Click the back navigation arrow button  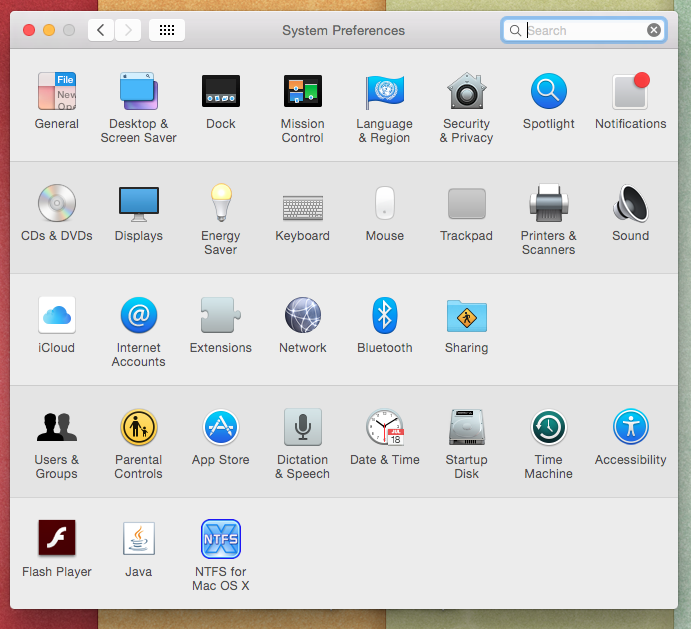point(101,30)
